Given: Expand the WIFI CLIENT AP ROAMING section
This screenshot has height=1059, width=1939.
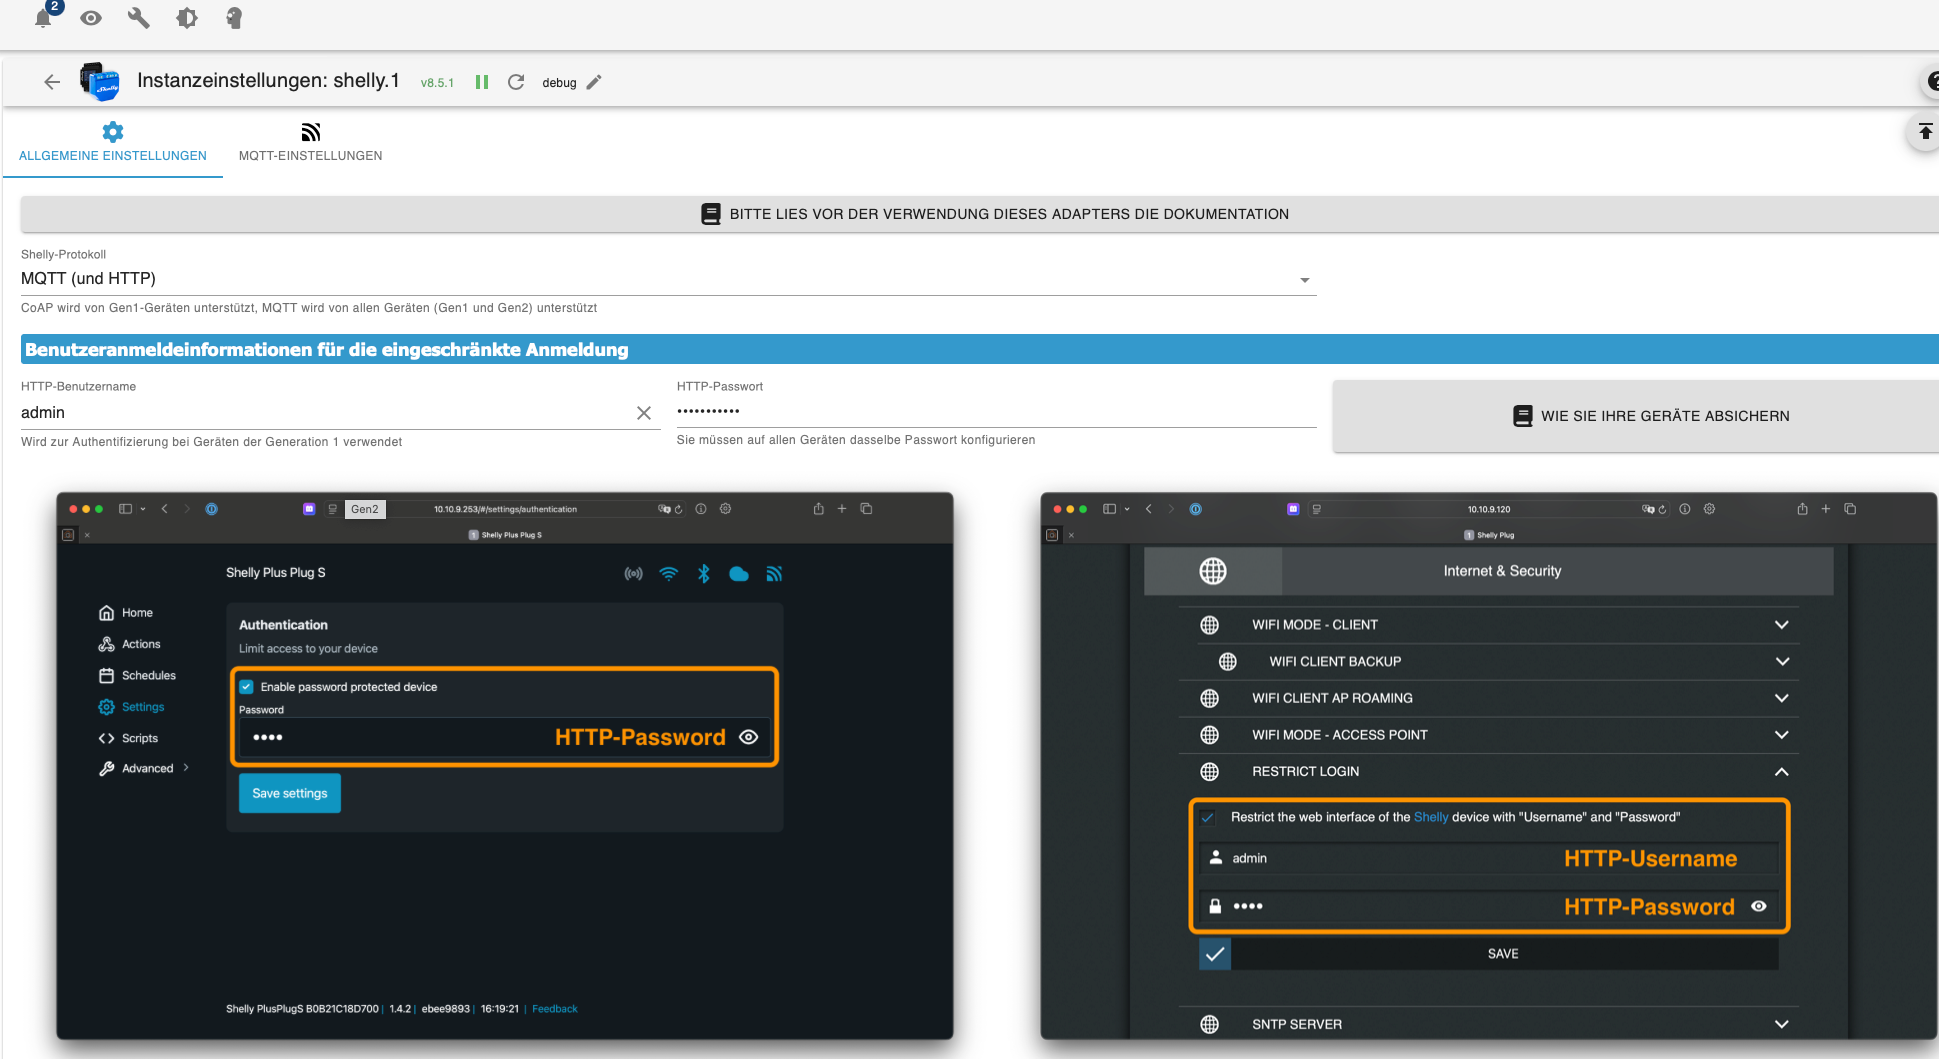Looking at the screenshot, I should [x=1488, y=698].
